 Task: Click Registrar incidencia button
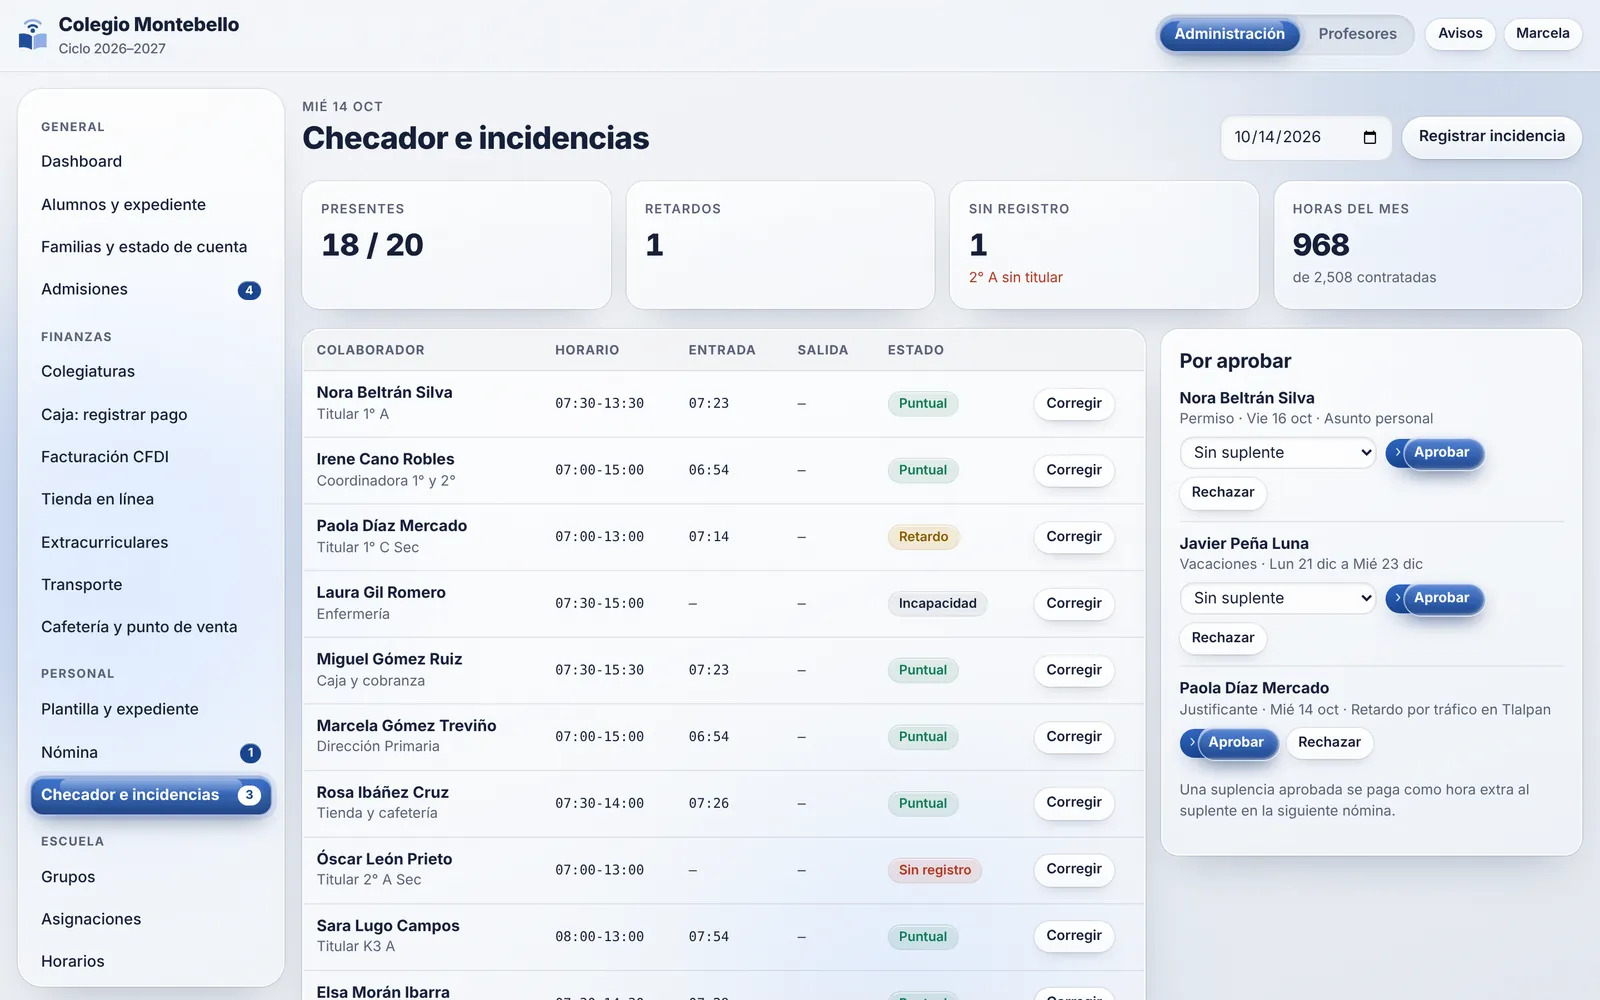(1491, 137)
